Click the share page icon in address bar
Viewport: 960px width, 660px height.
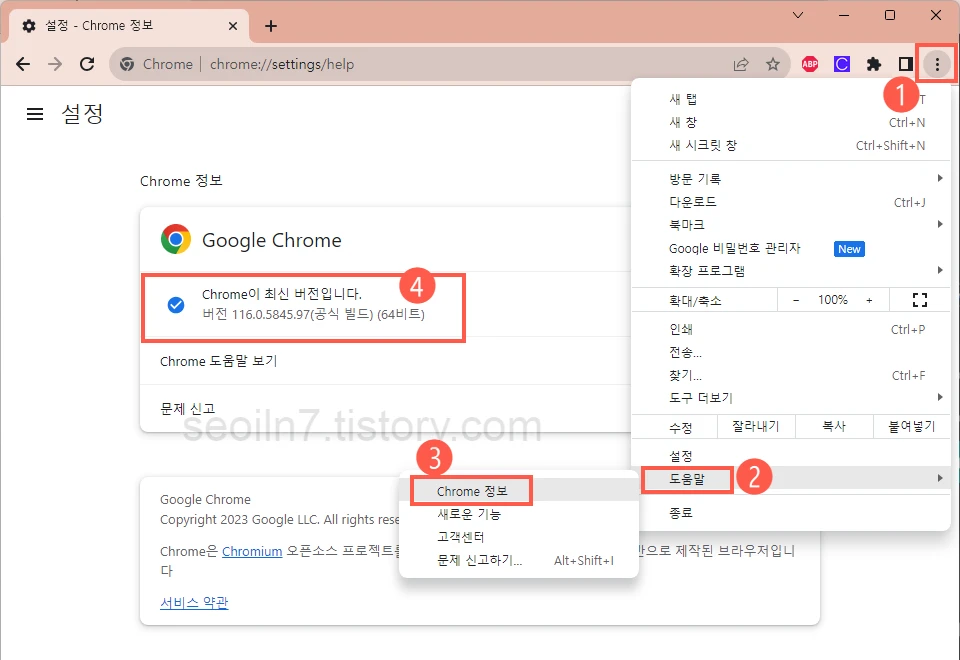click(x=741, y=64)
